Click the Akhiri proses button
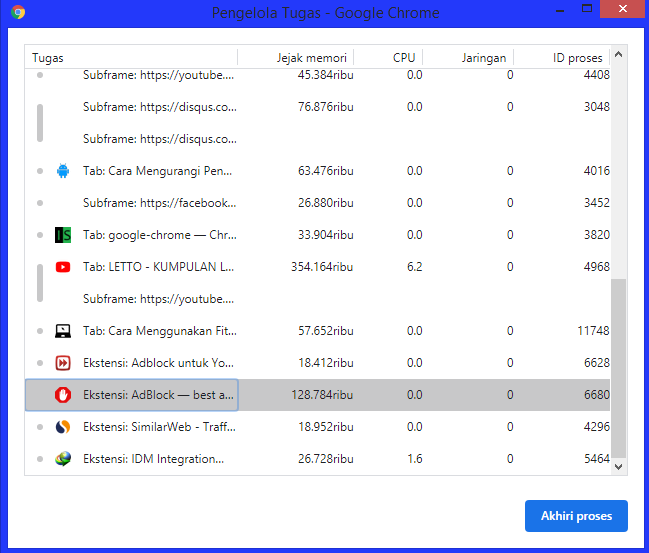This screenshot has width=649, height=553. coord(576,516)
